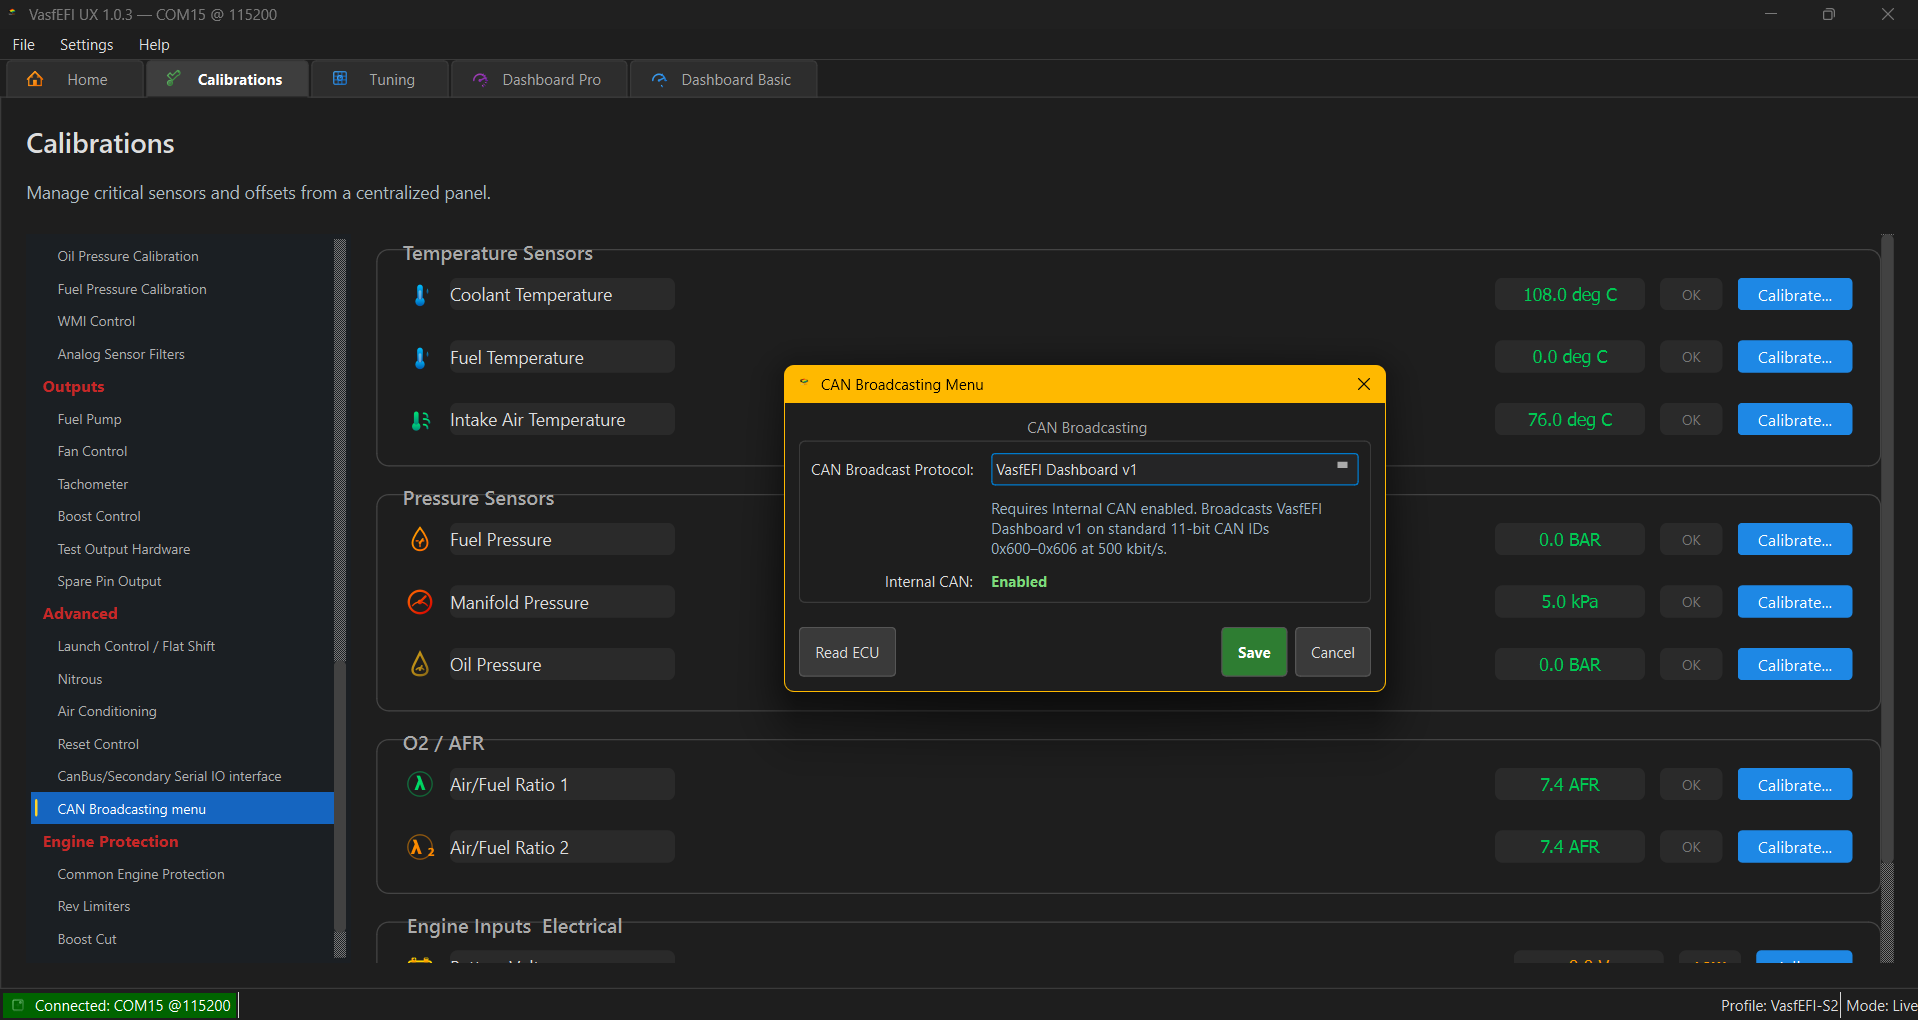This screenshot has width=1918, height=1020.
Task: Click the Home tab house icon
Action: click(x=35, y=79)
